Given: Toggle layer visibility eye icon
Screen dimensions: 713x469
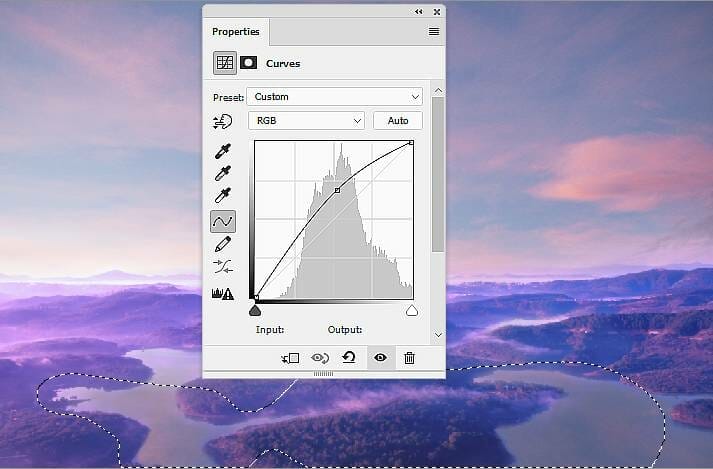Looking at the screenshot, I should pyautogui.click(x=379, y=357).
